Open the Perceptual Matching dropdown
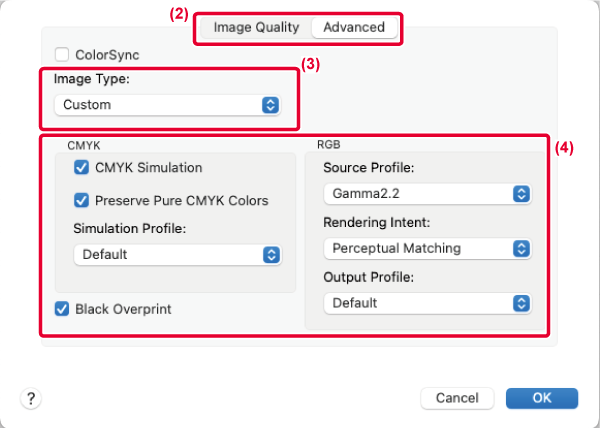 (x=426, y=248)
